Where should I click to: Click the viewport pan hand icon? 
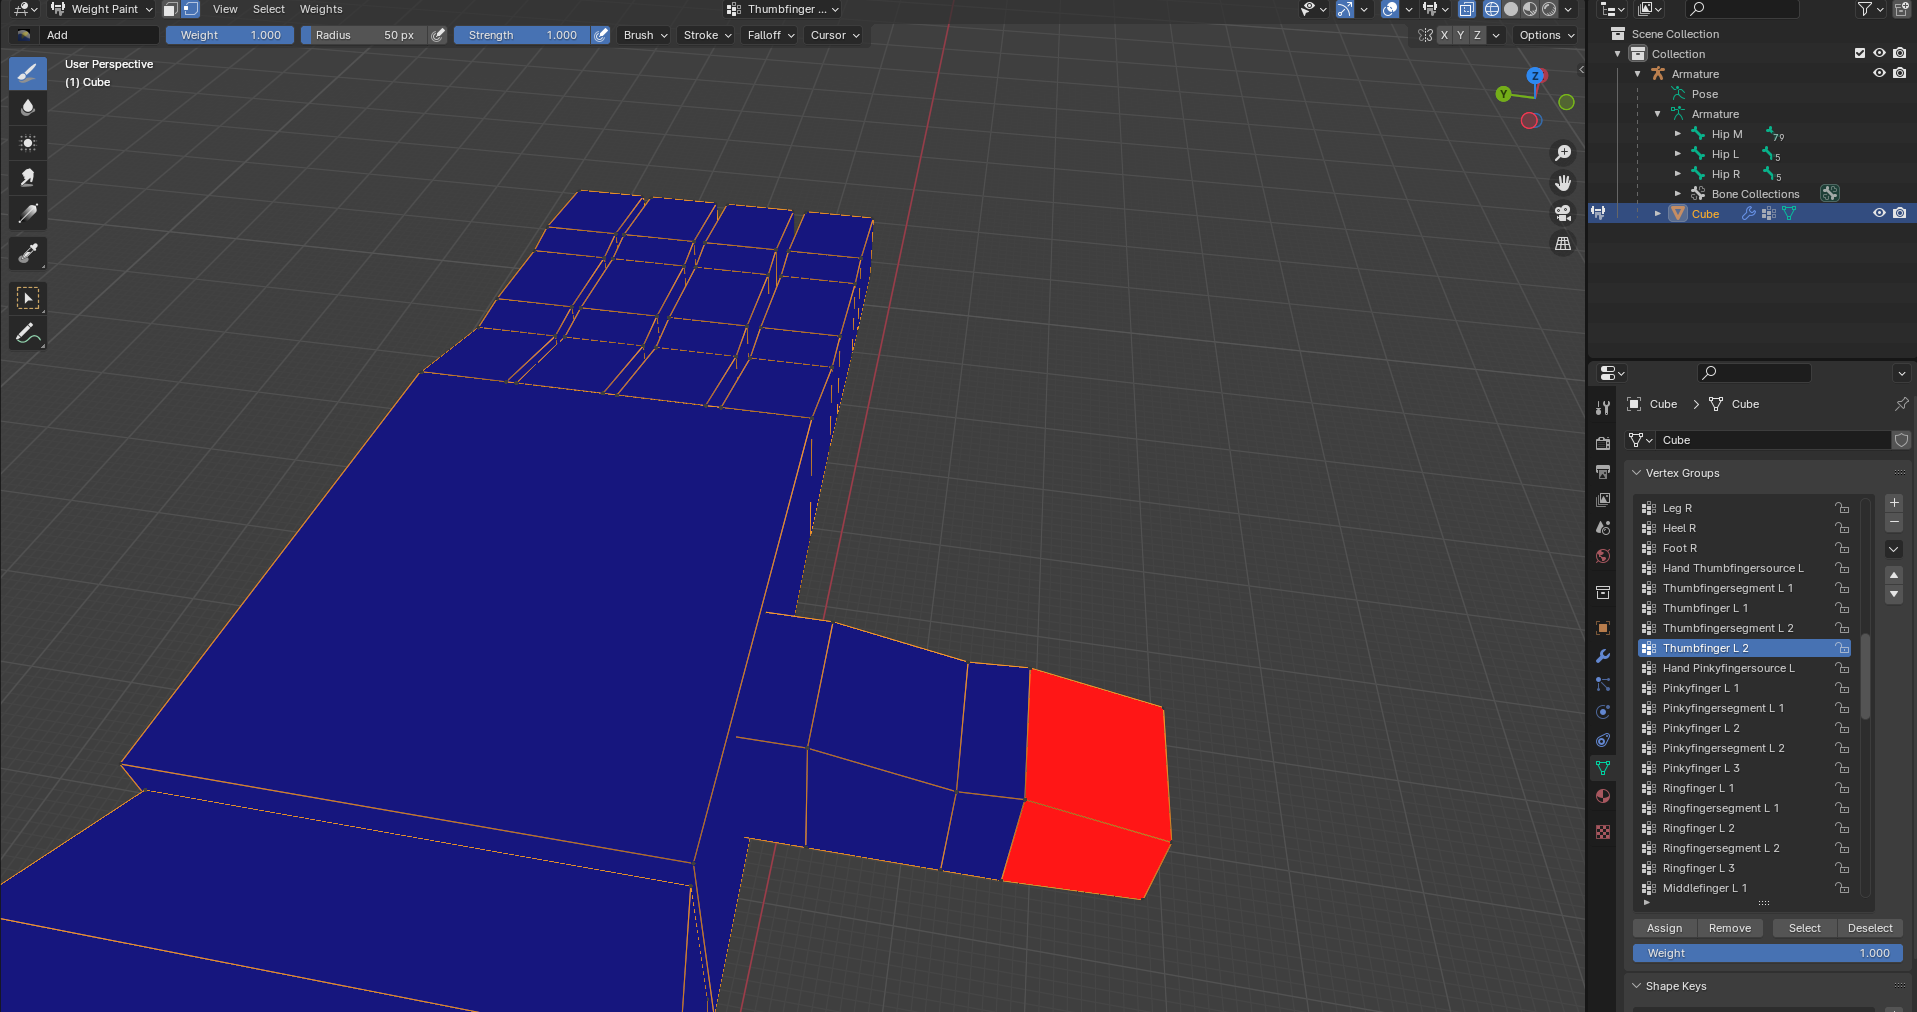pos(1563,183)
